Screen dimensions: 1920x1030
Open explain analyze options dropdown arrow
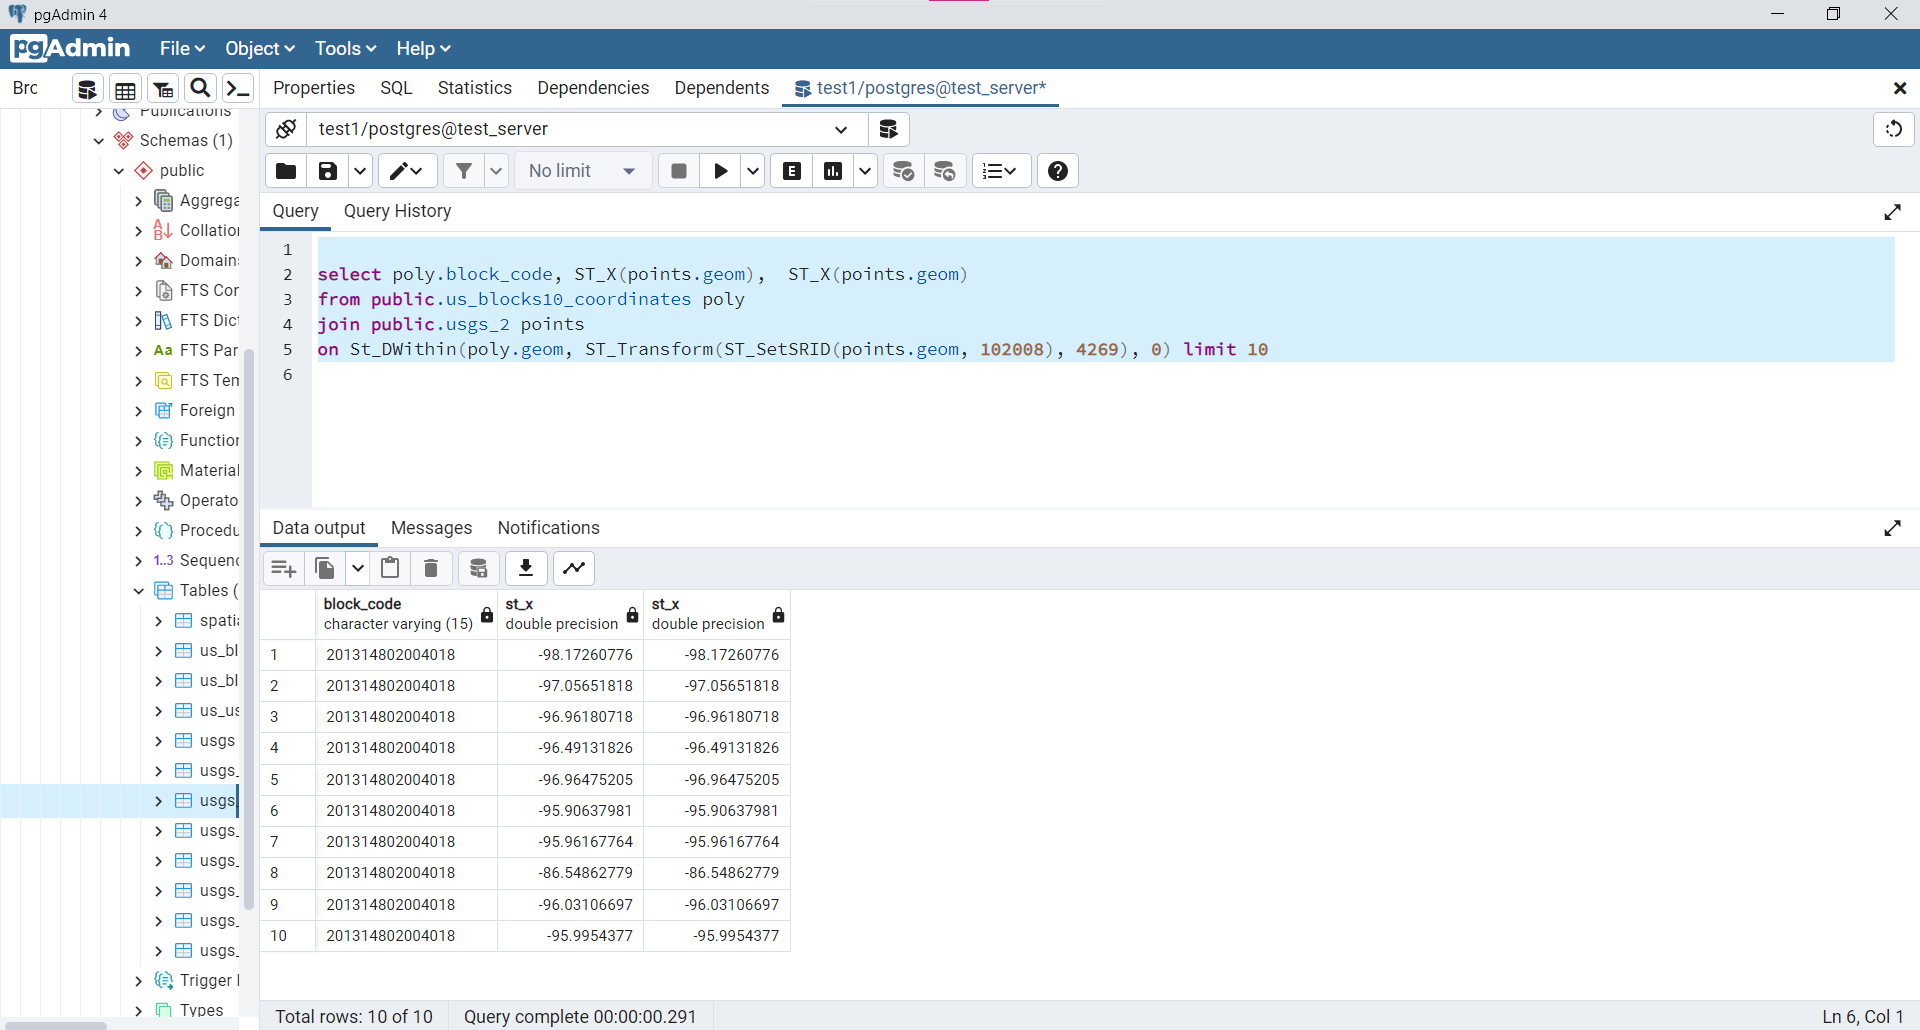(865, 171)
